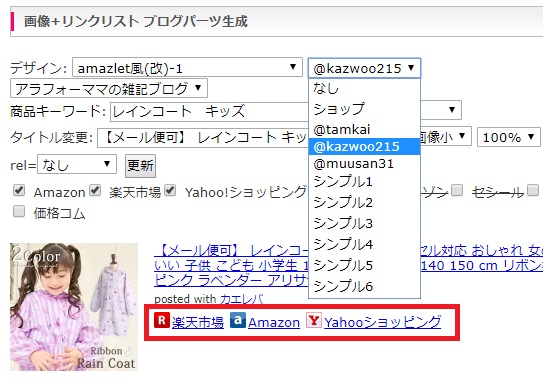The image size is (543, 390).
Task: Click the blue Amazon a icon
Action: click(238, 320)
